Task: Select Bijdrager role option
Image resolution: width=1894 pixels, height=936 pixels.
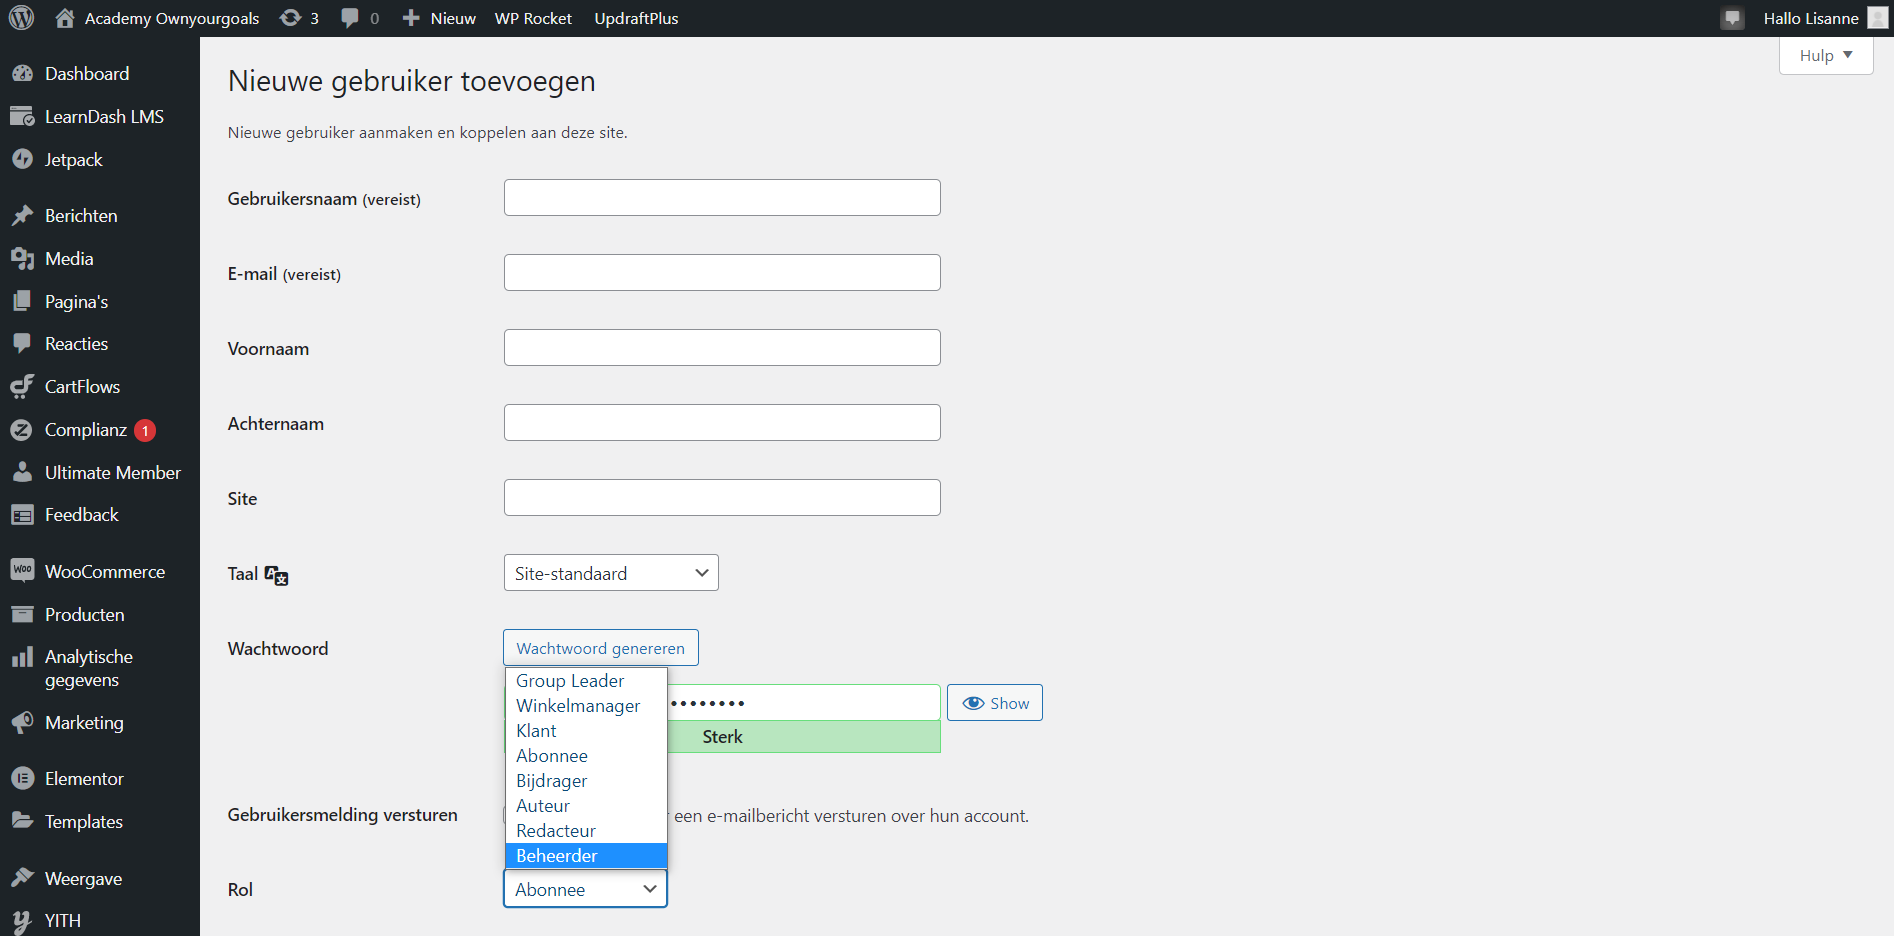Action: coord(586,781)
